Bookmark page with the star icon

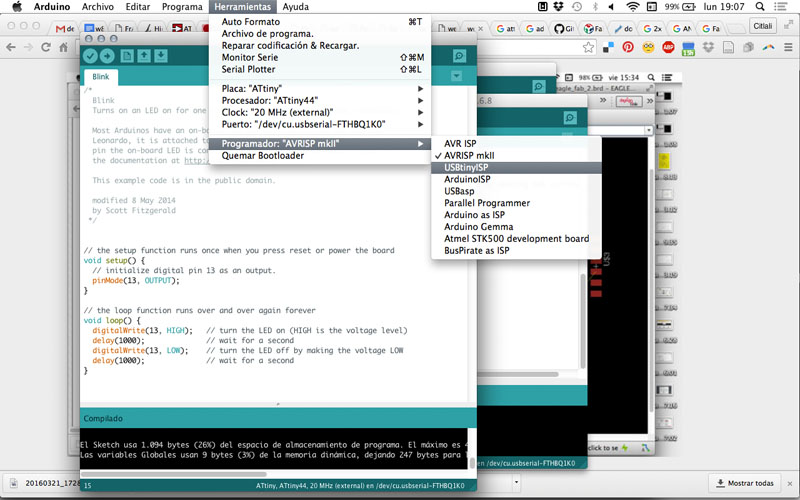coord(588,47)
